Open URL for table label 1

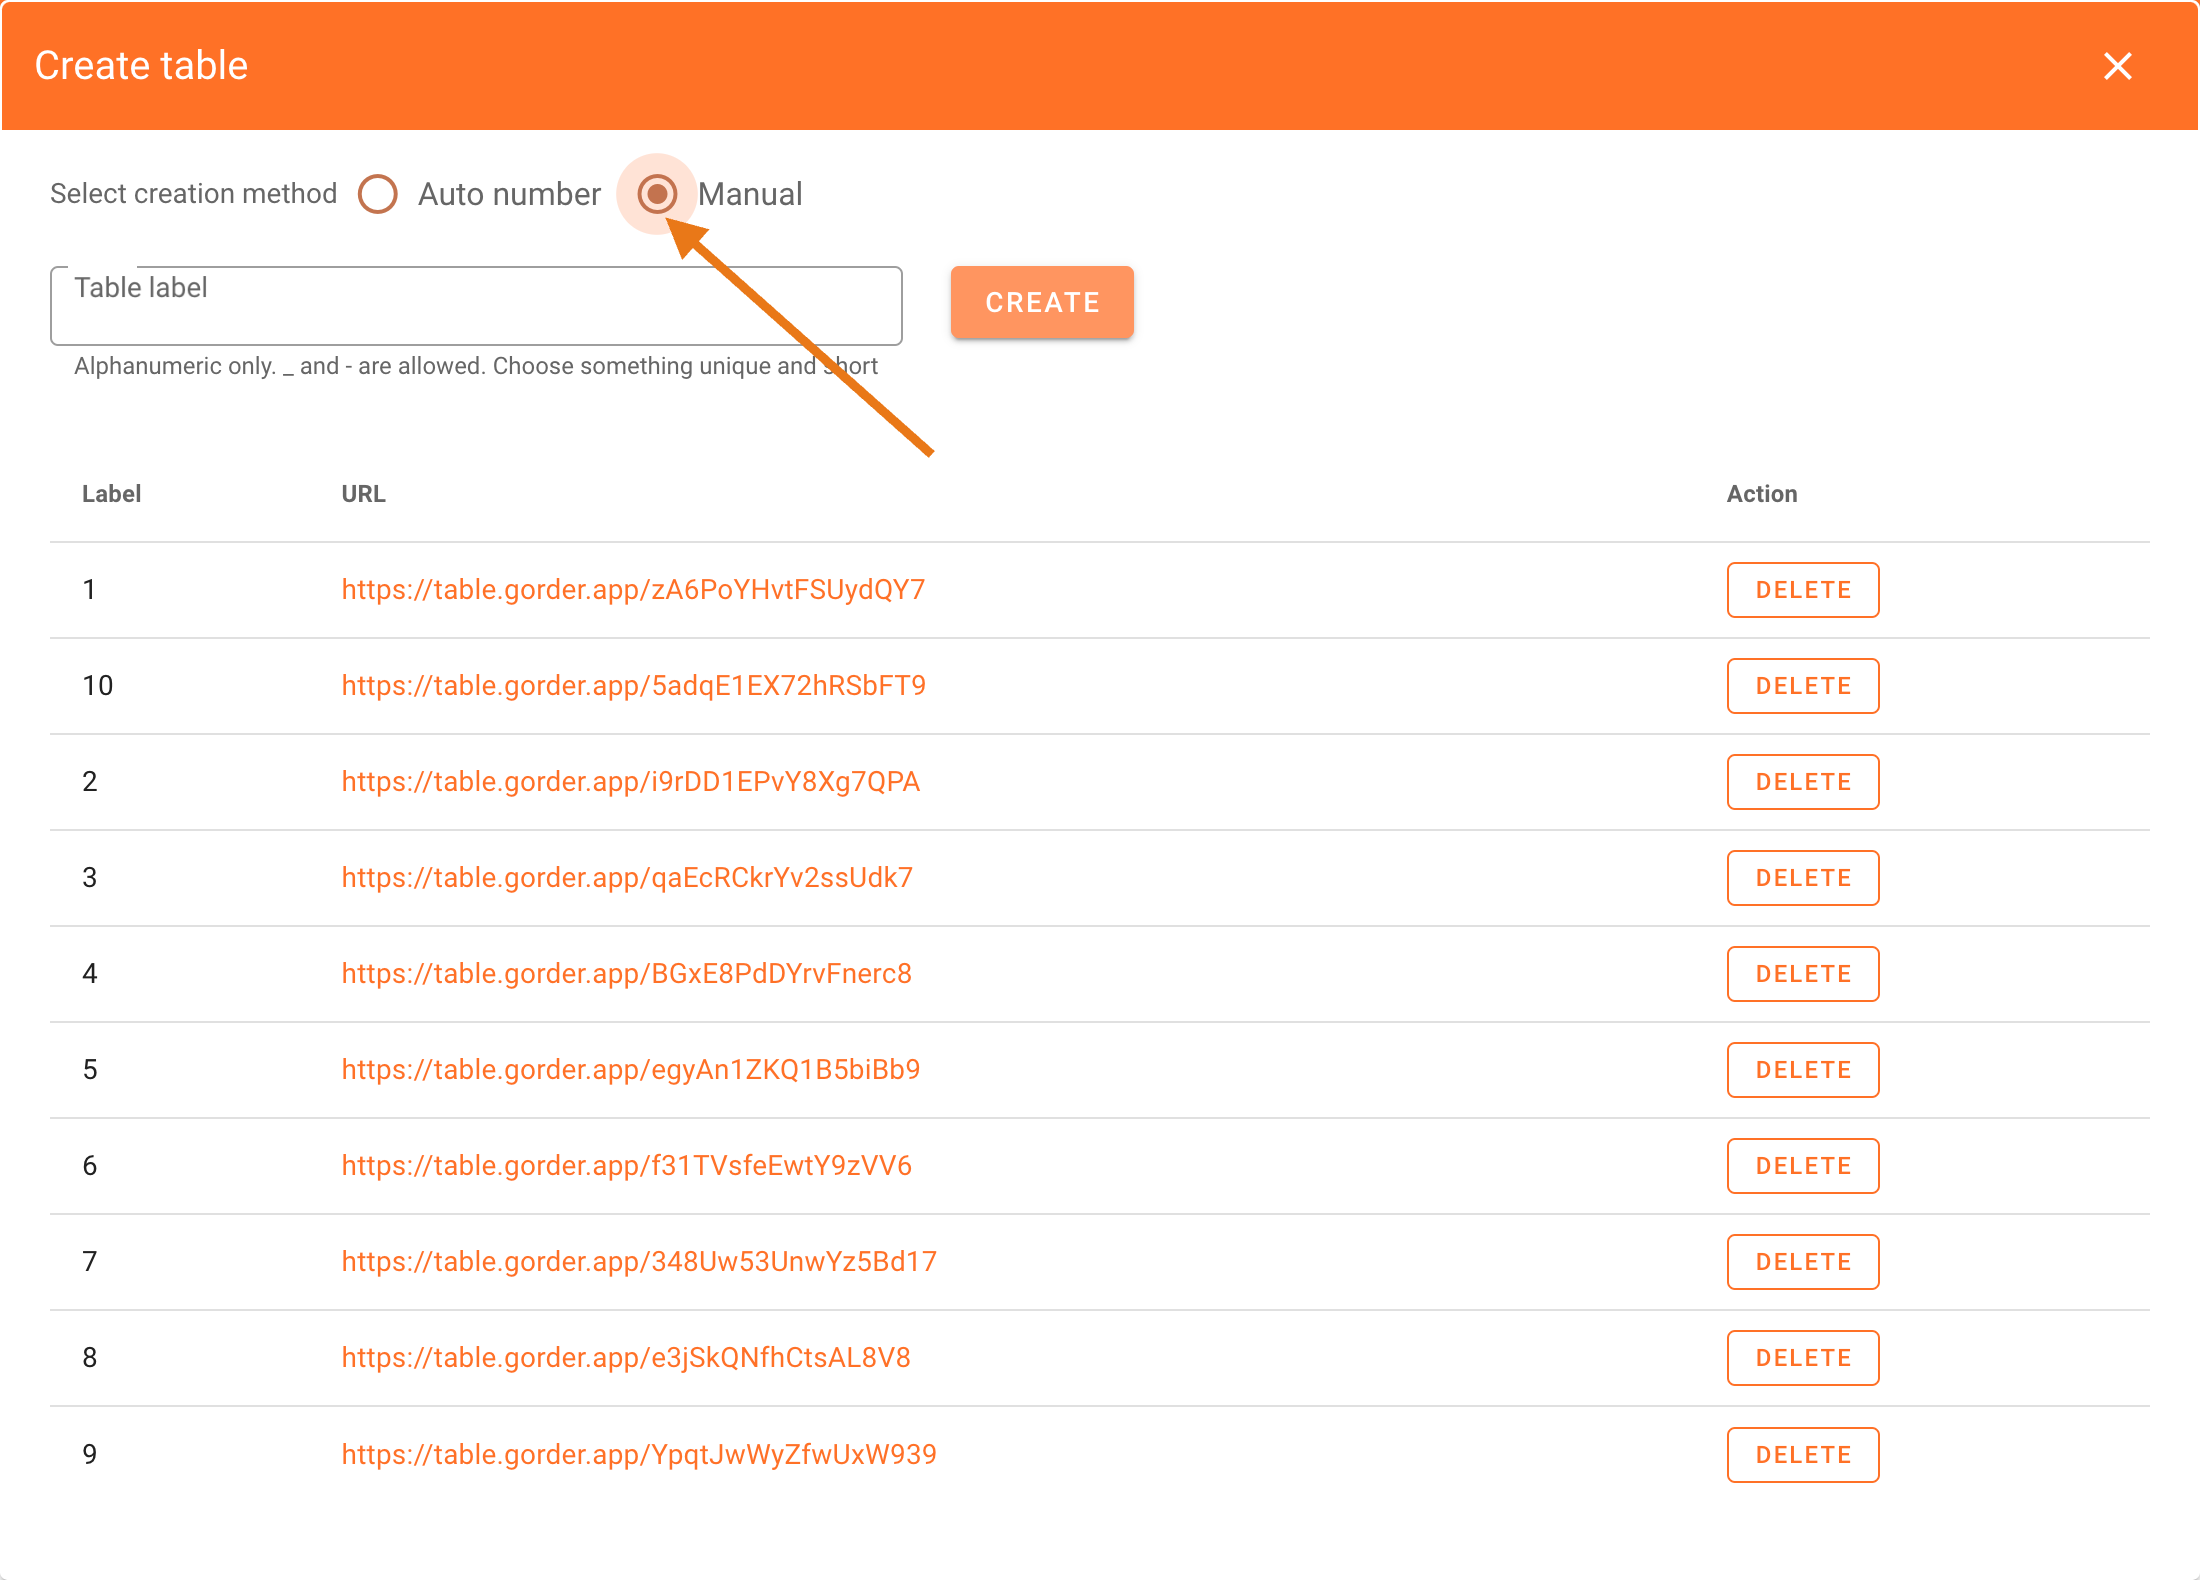click(x=633, y=590)
